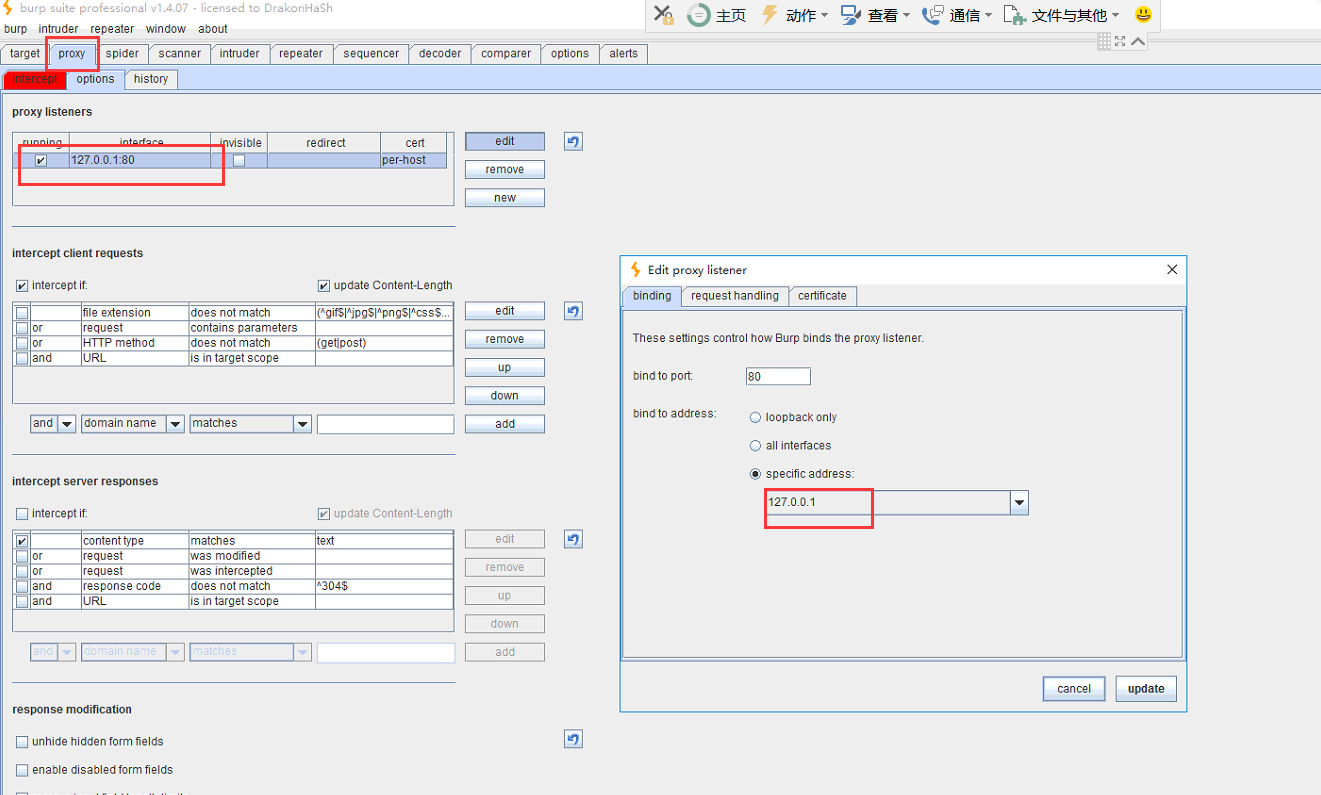Open the and/or operator dropdown for client rules
Viewport: 1321px width, 795px height.
(67, 424)
